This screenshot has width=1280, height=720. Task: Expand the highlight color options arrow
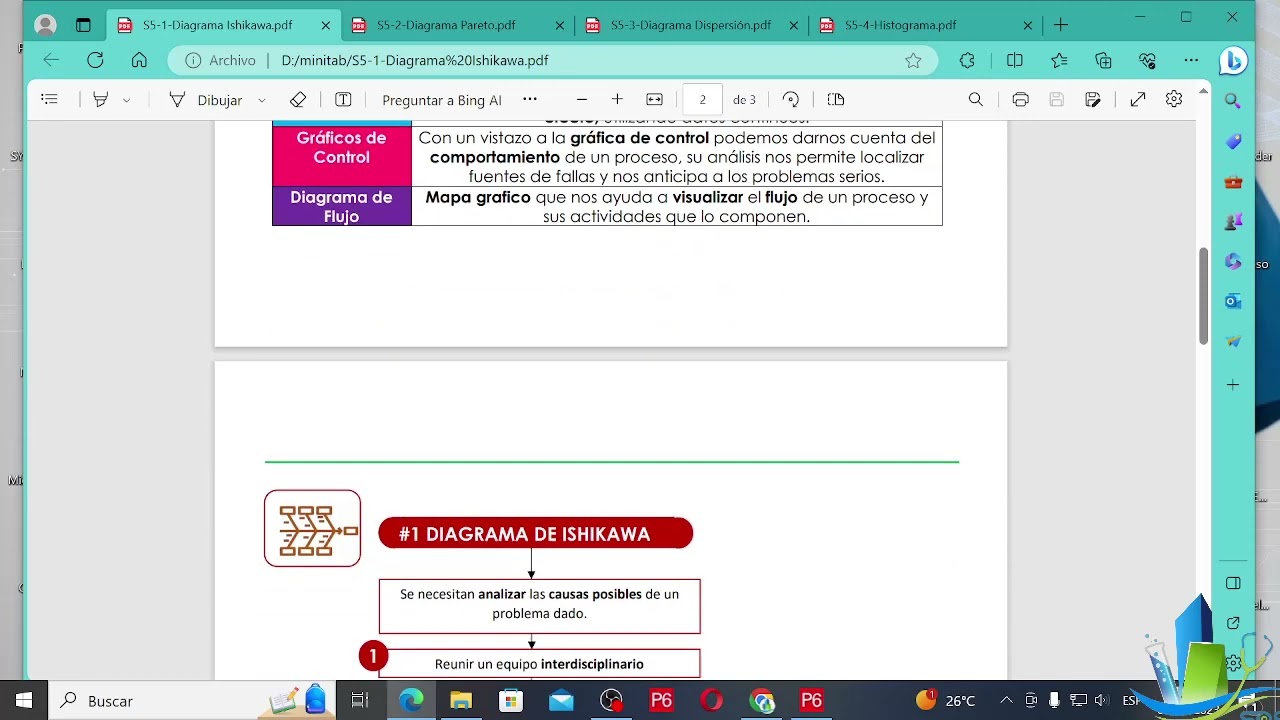pyautogui.click(x=127, y=100)
